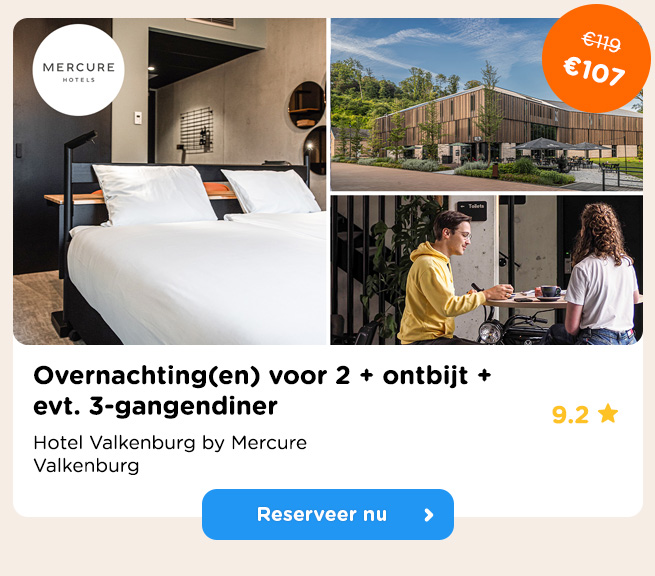Click the coffee cup on the table

(x=550, y=292)
